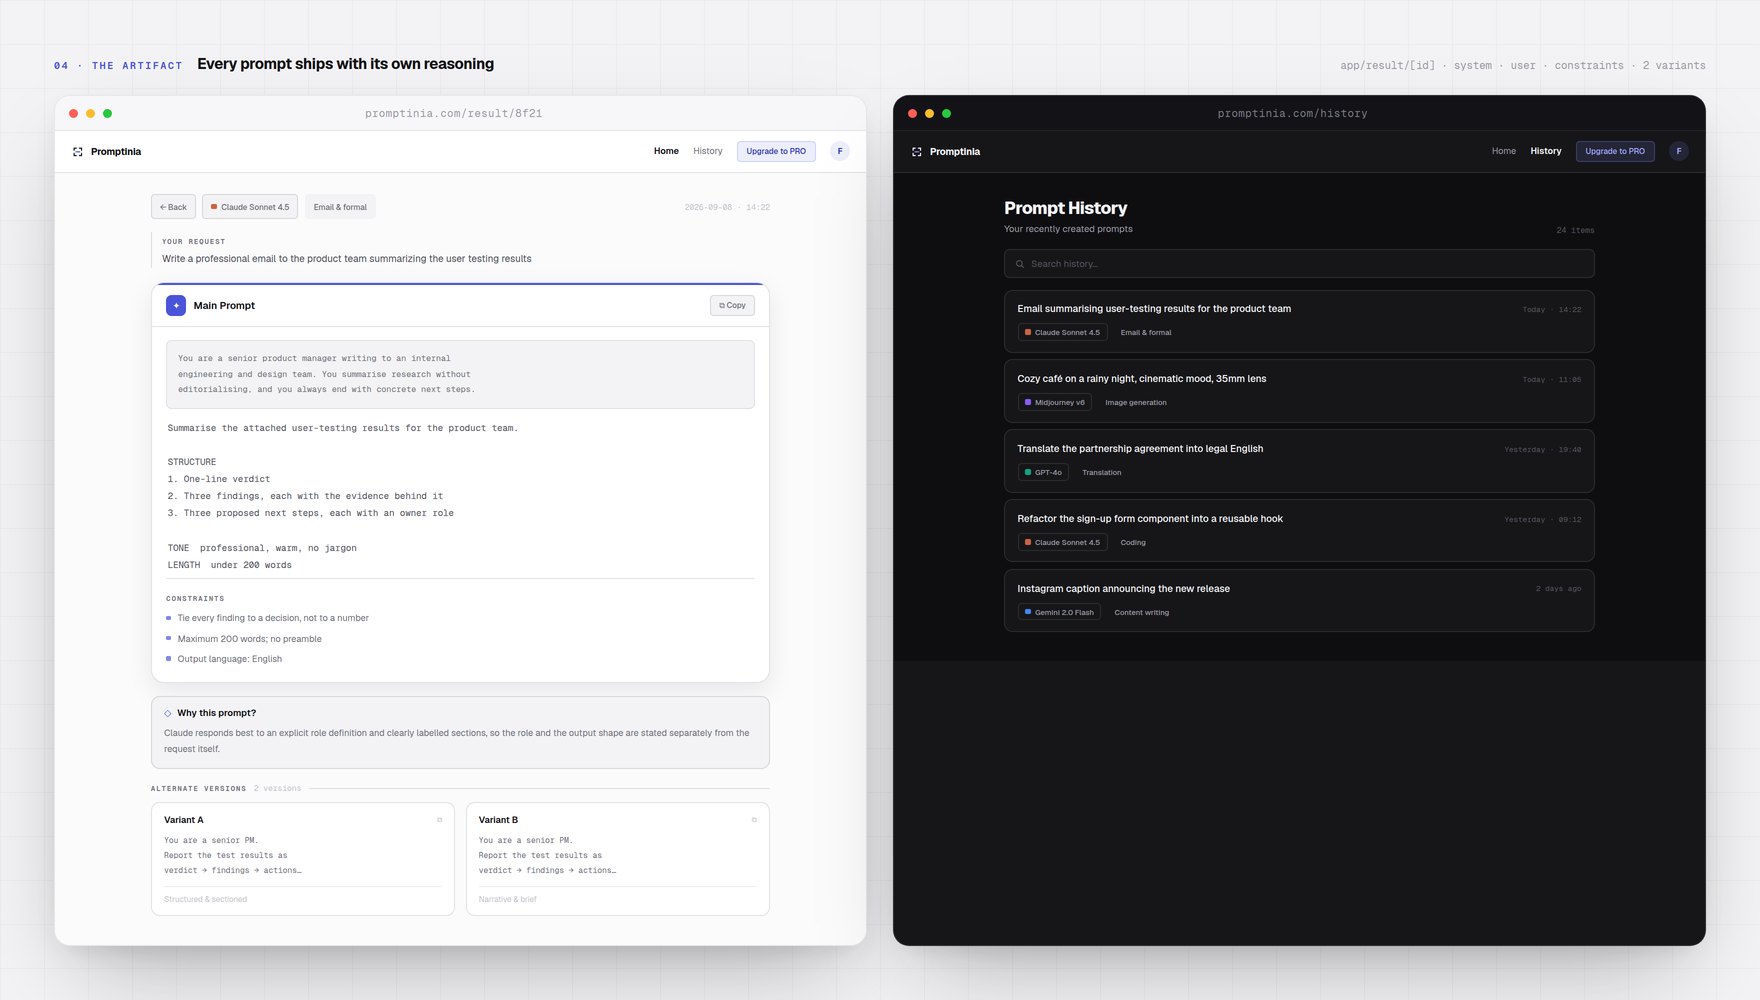
Task: Click constraint 'Maximum 200 words; no preamble'
Action: (x=250, y=639)
